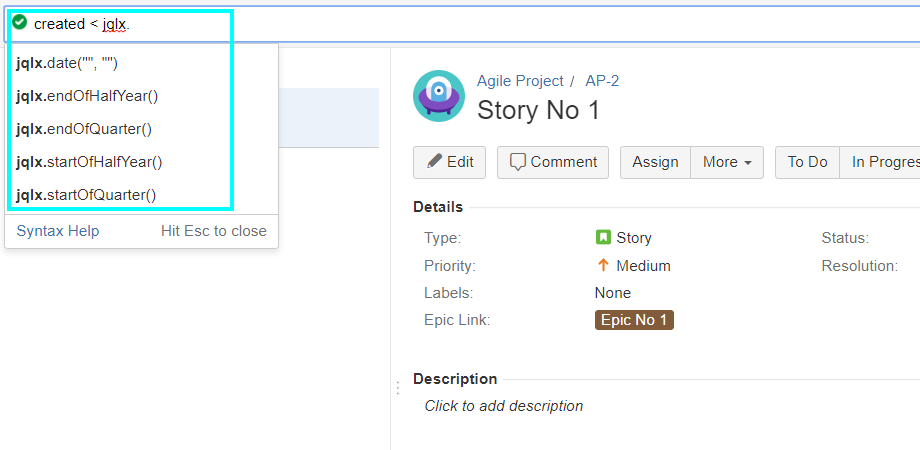This screenshot has width=920, height=450.
Task: Open the Agile Project avatar icon
Action: 439,96
